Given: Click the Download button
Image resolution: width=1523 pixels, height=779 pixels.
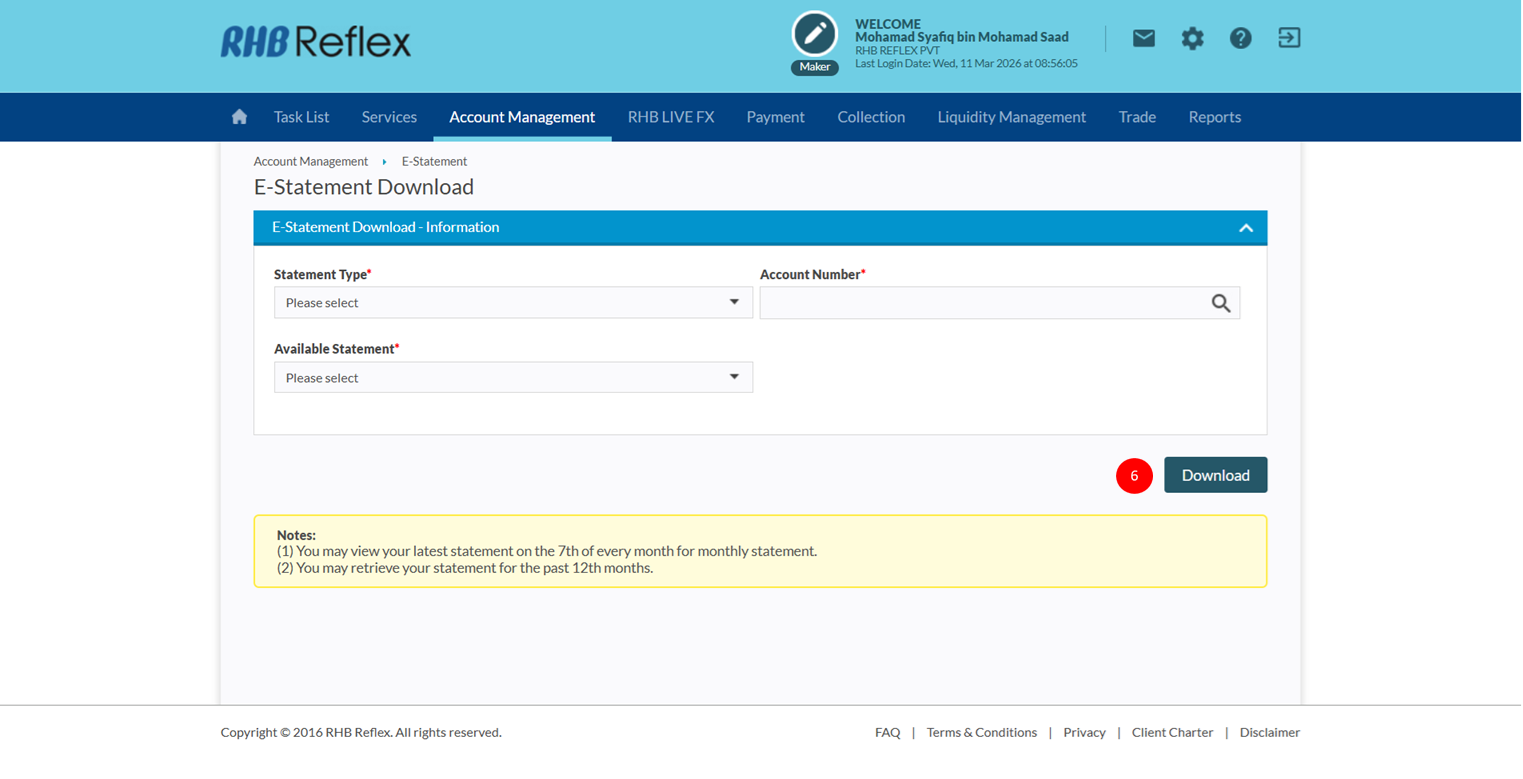Looking at the screenshot, I should point(1215,475).
